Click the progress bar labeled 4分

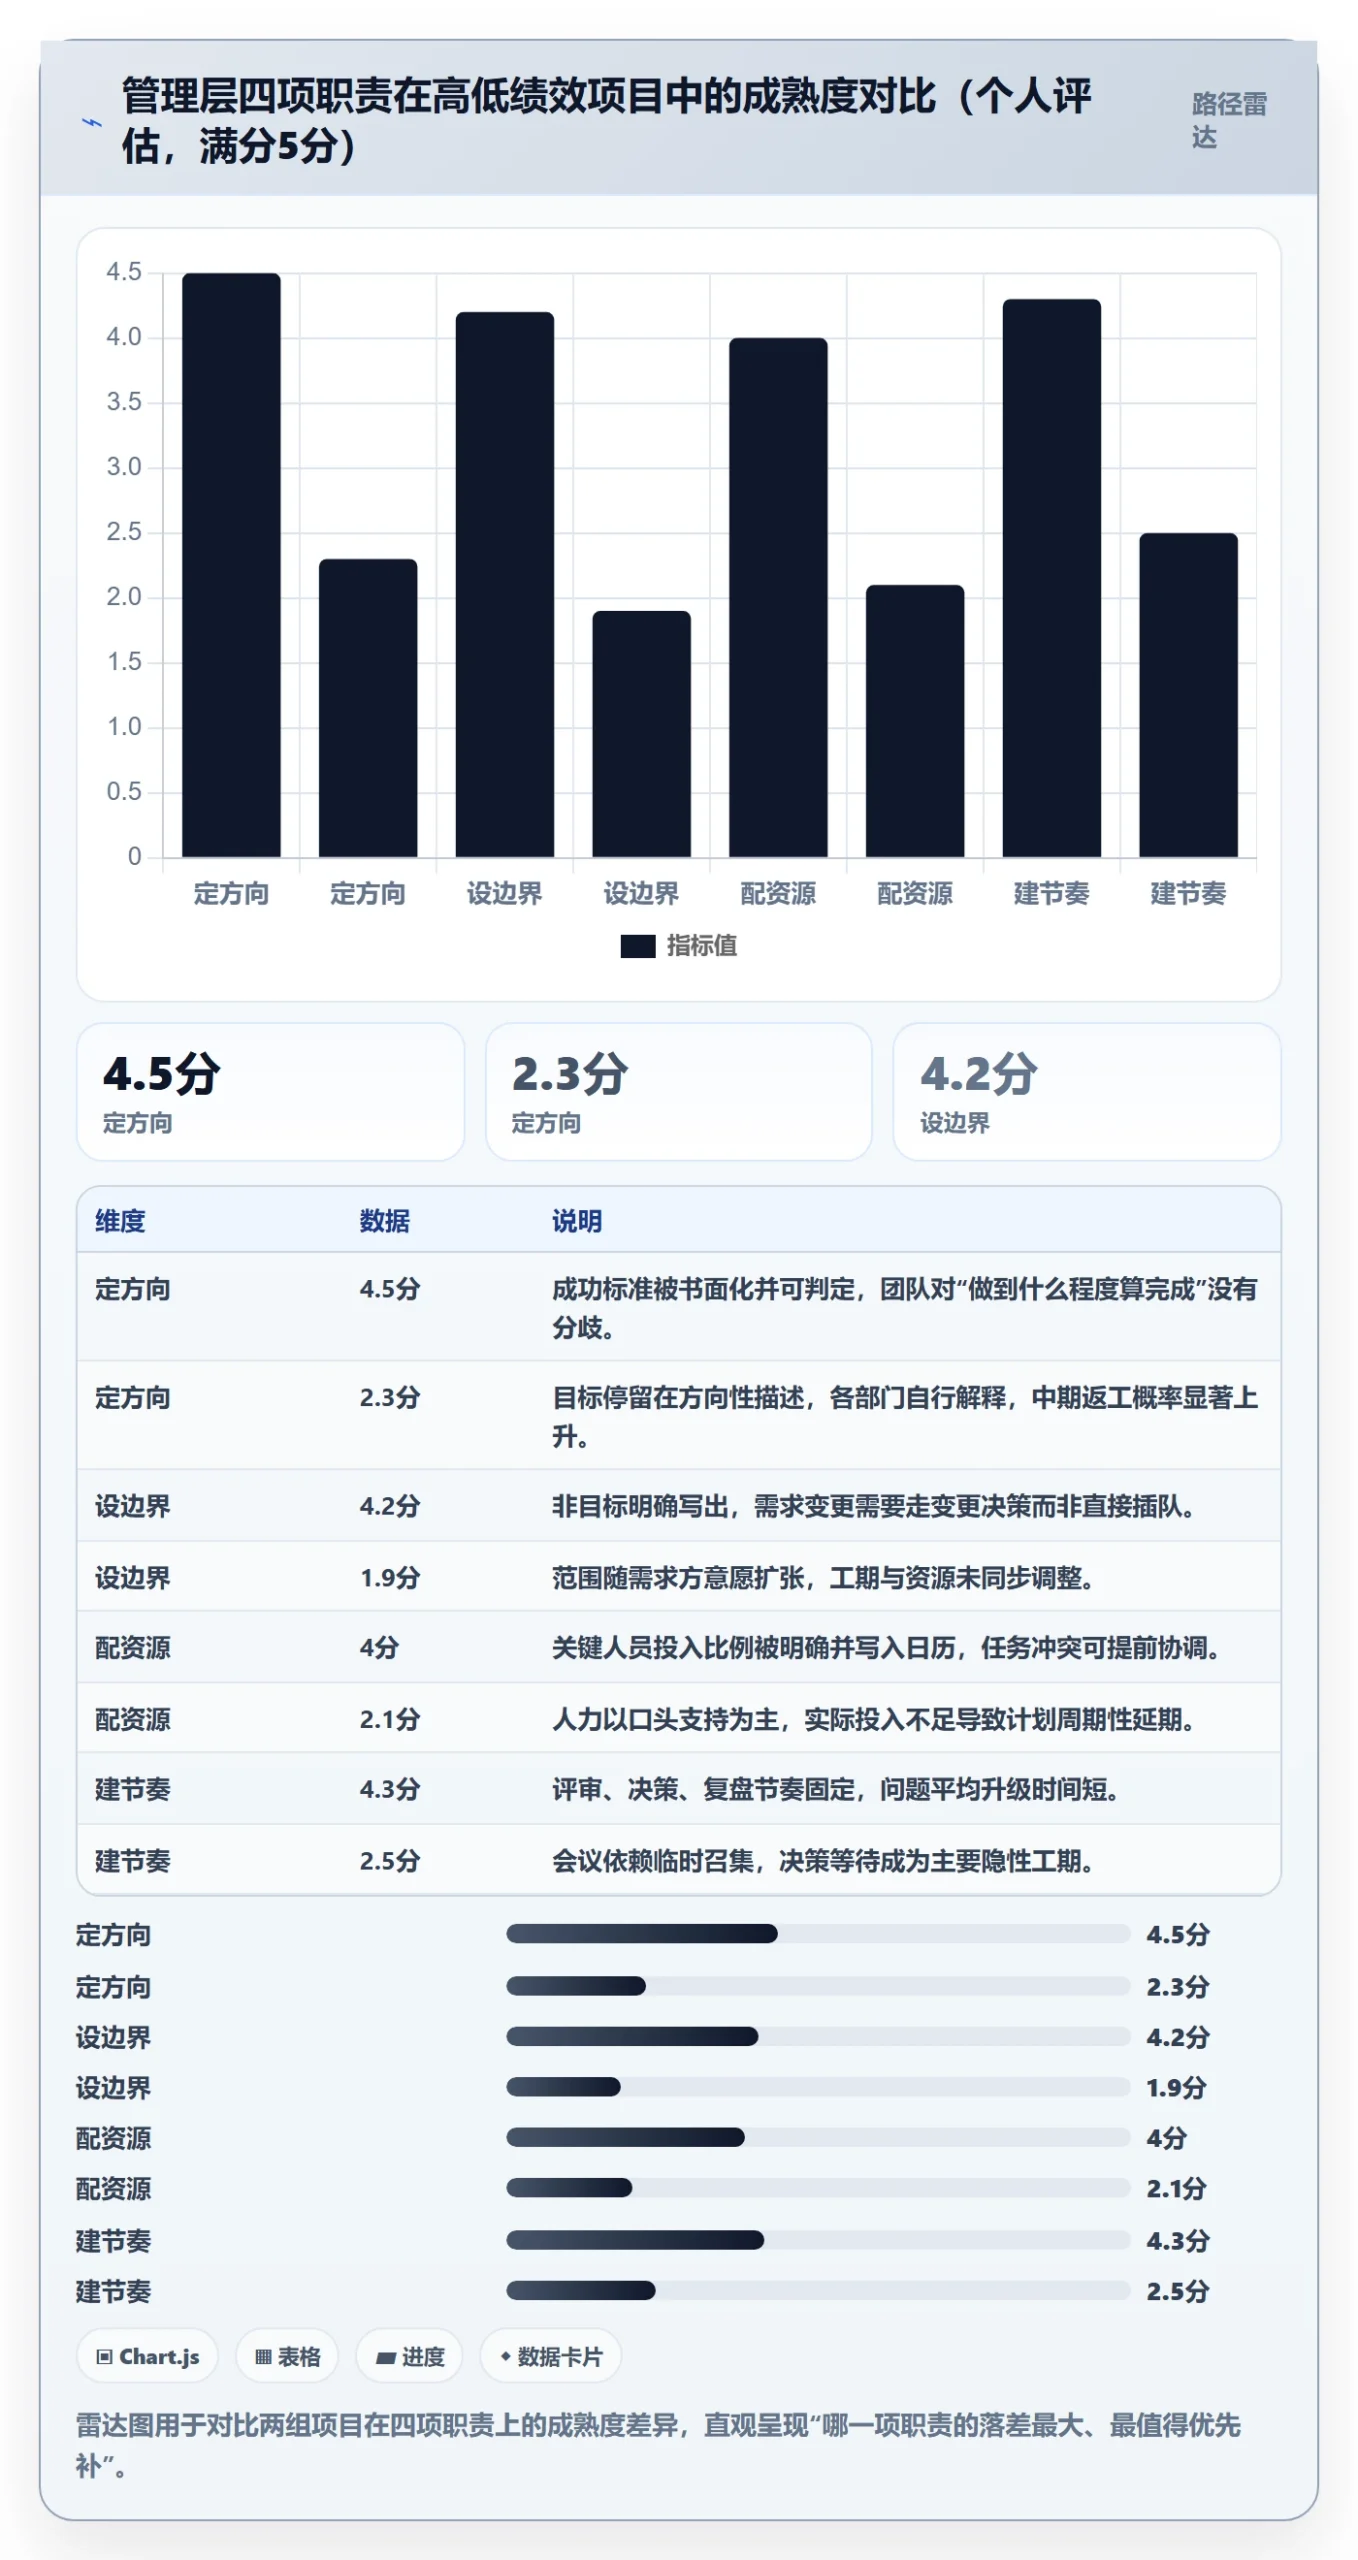click(818, 2137)
